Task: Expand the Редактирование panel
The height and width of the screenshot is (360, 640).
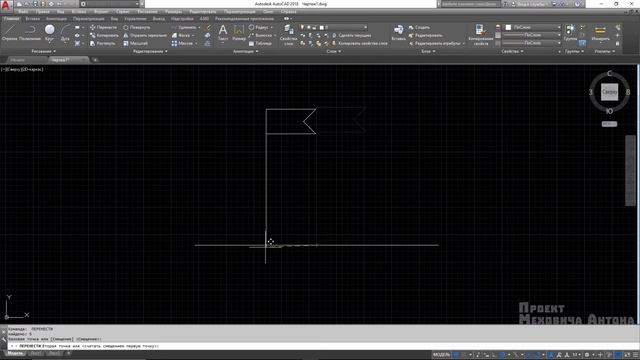Action: click(x=150, y=51)
